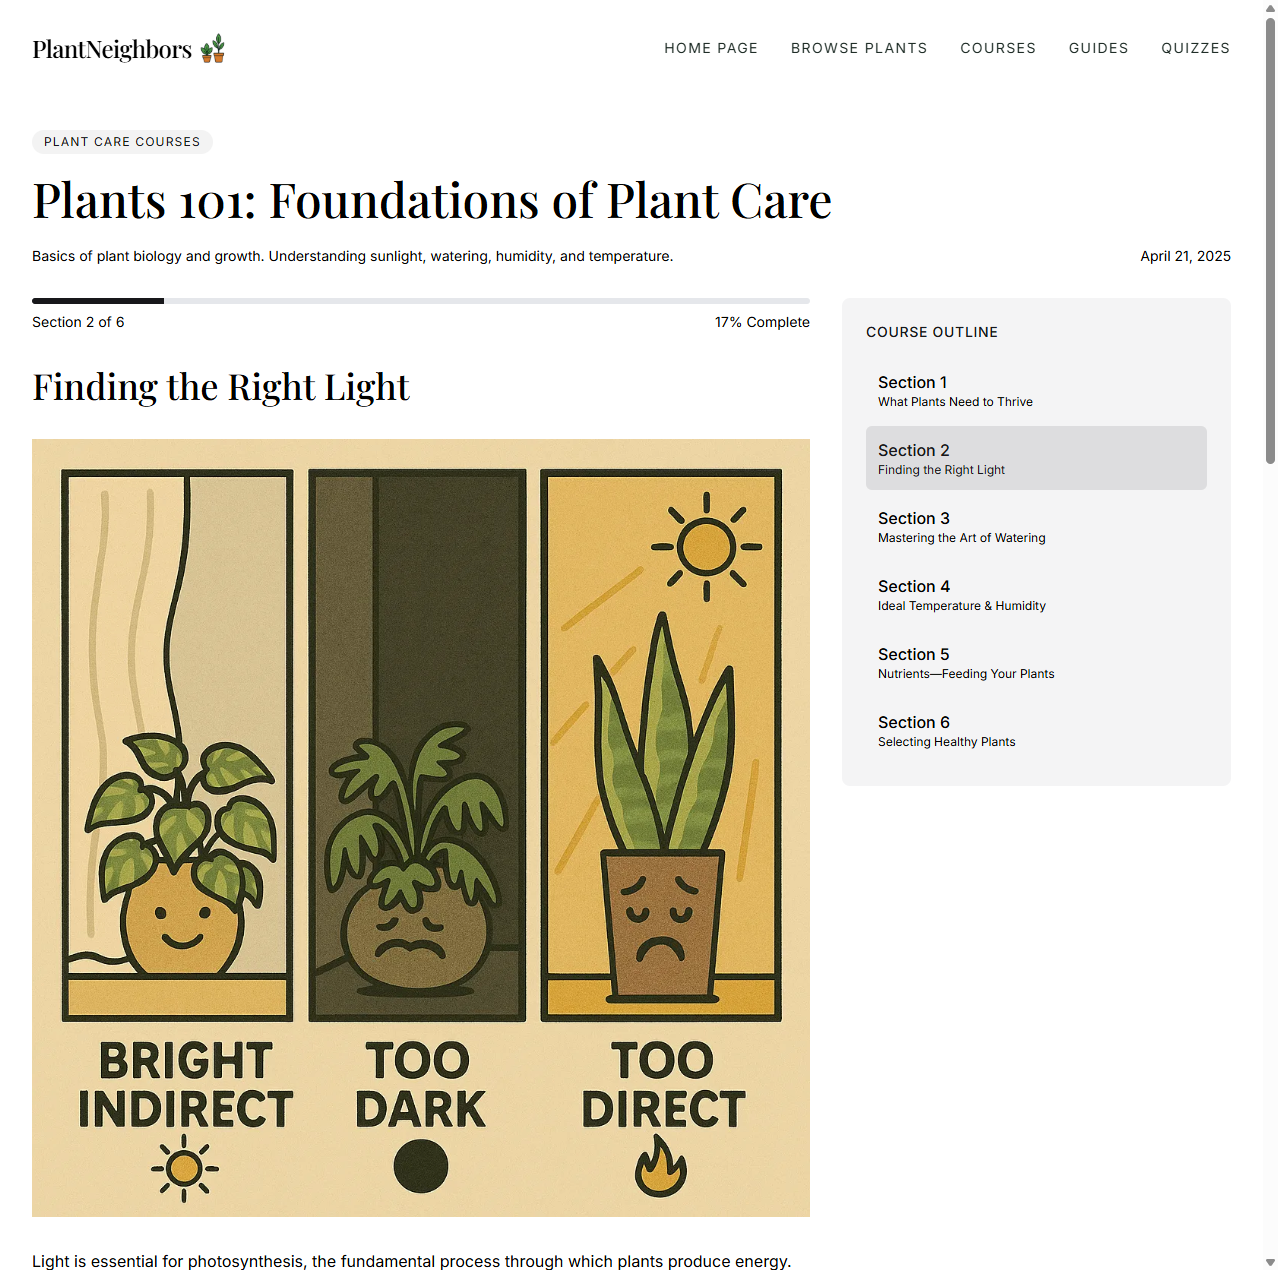
Task: Go to Browse Plants in navigation
Action: [859, 48]
